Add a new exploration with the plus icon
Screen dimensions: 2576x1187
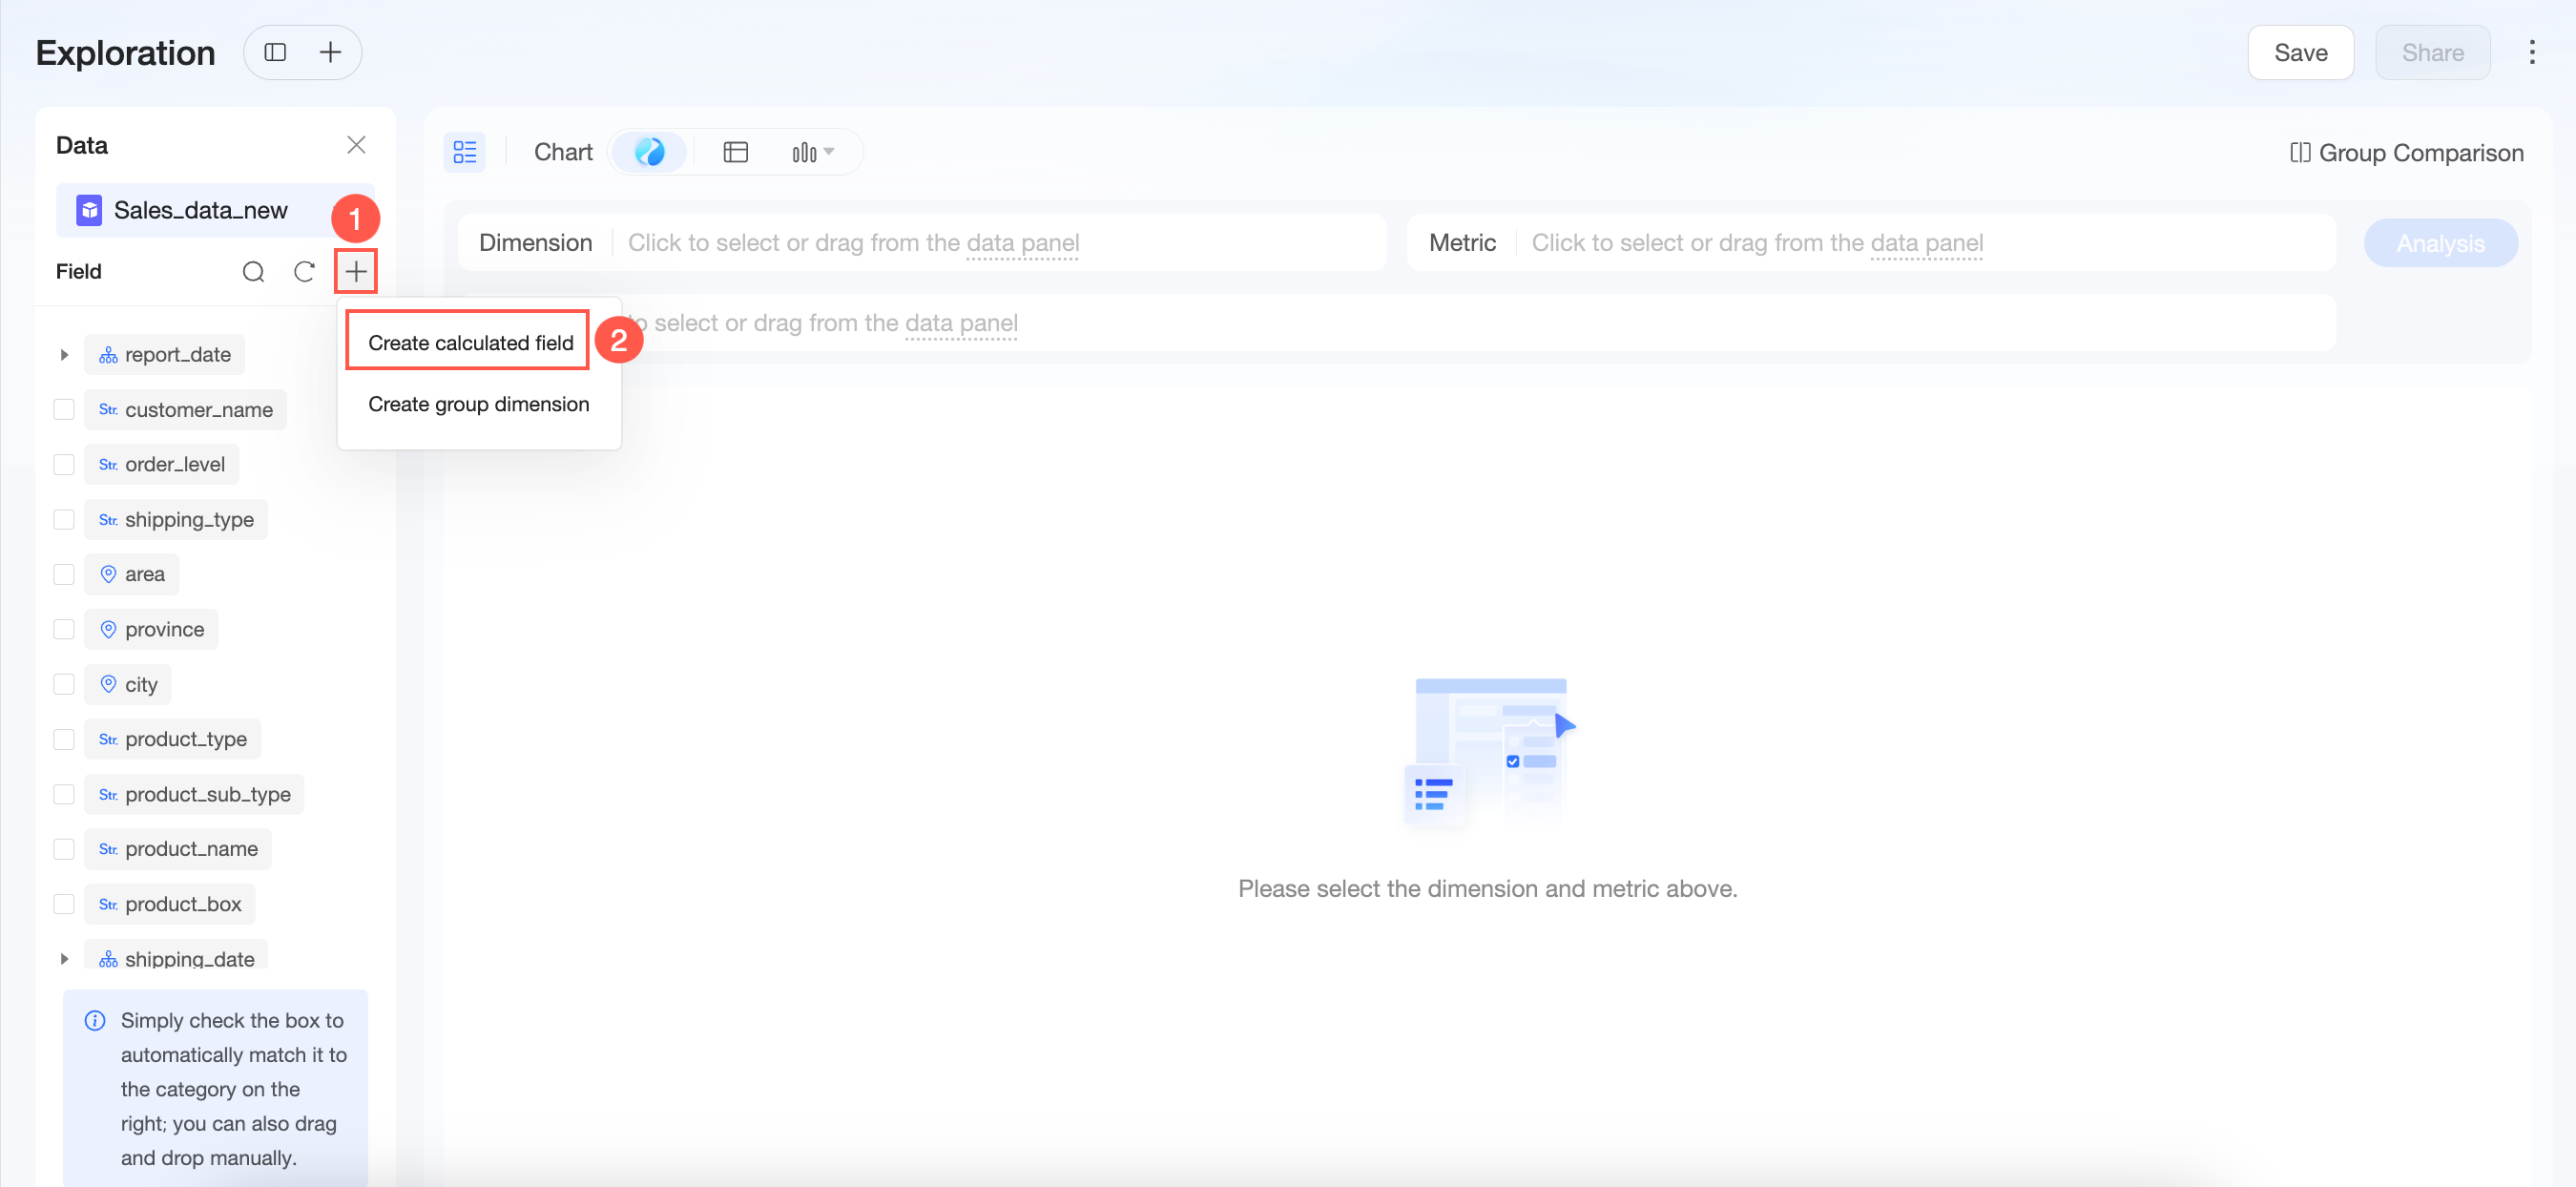point(330,52)
